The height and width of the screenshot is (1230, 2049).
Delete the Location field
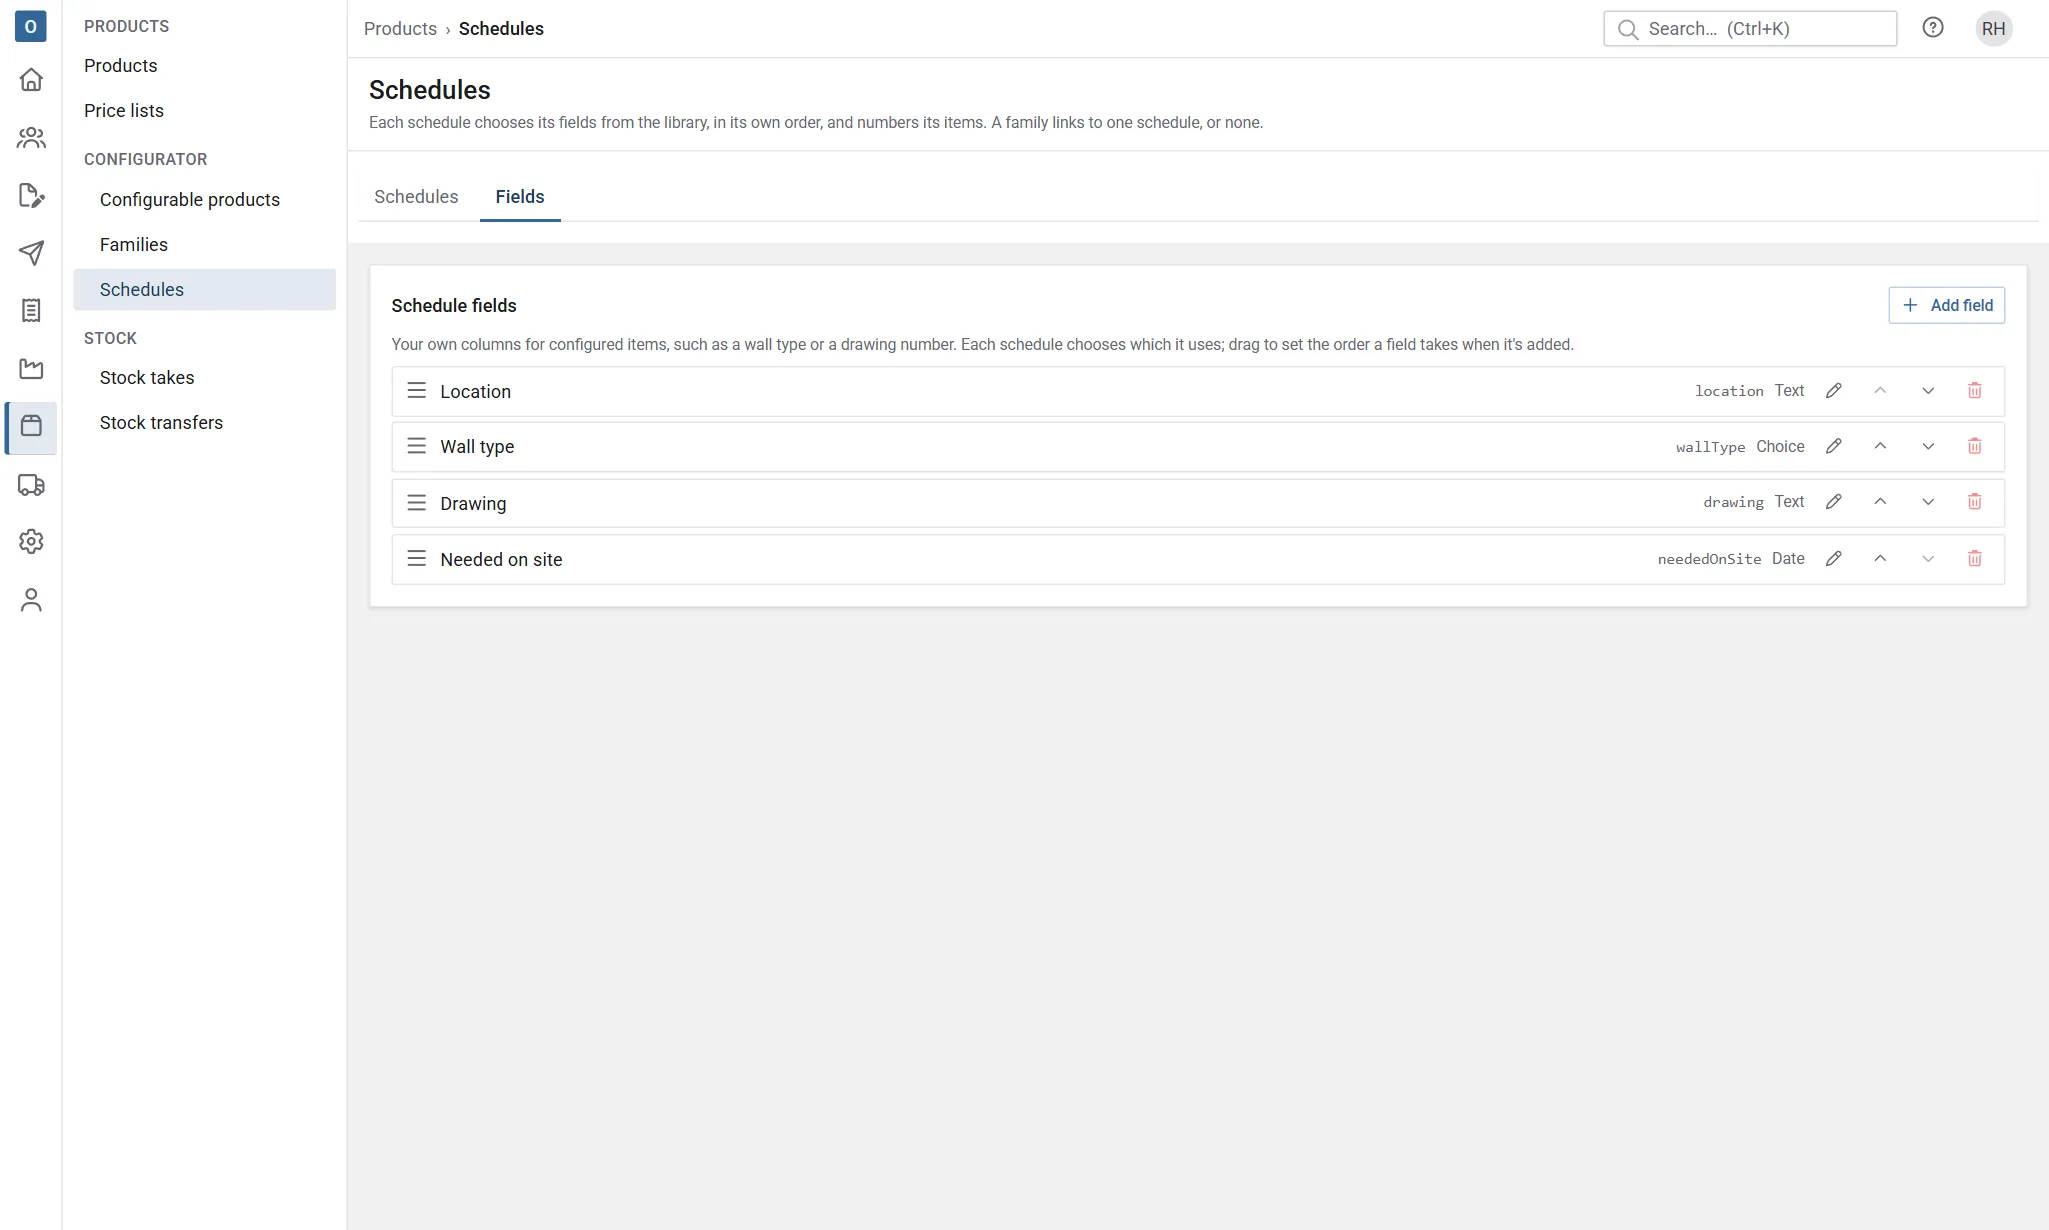pyautogui.click(x=1975, y=391)
